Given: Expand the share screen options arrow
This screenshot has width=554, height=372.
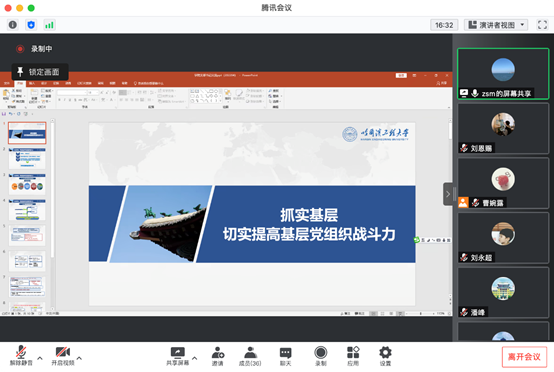Looking at the screenshot, I should 194,358.
